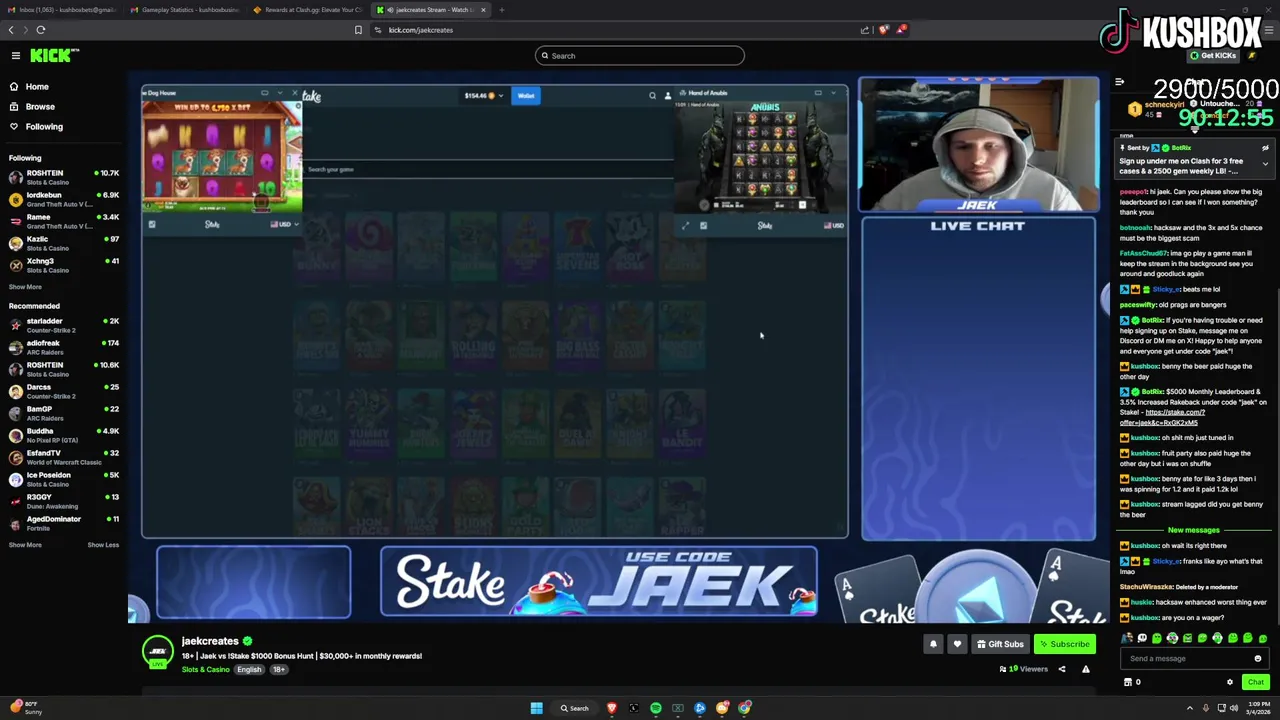Open a new browser tab
This screenshot has height=720, width=1280.
502,10
